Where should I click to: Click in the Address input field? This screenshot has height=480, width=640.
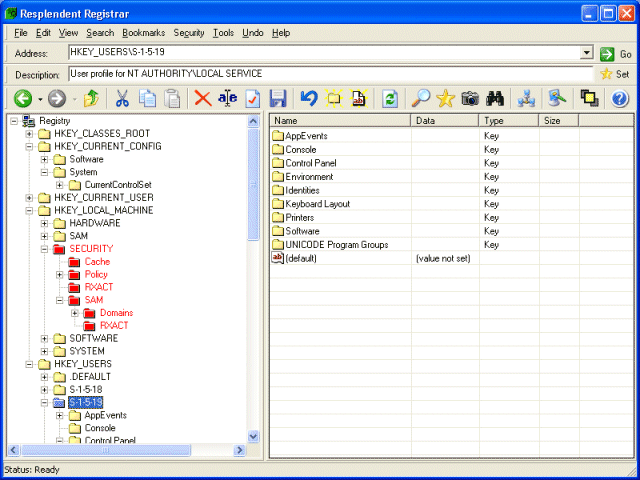pyautogui.click(x=325, y=52)
